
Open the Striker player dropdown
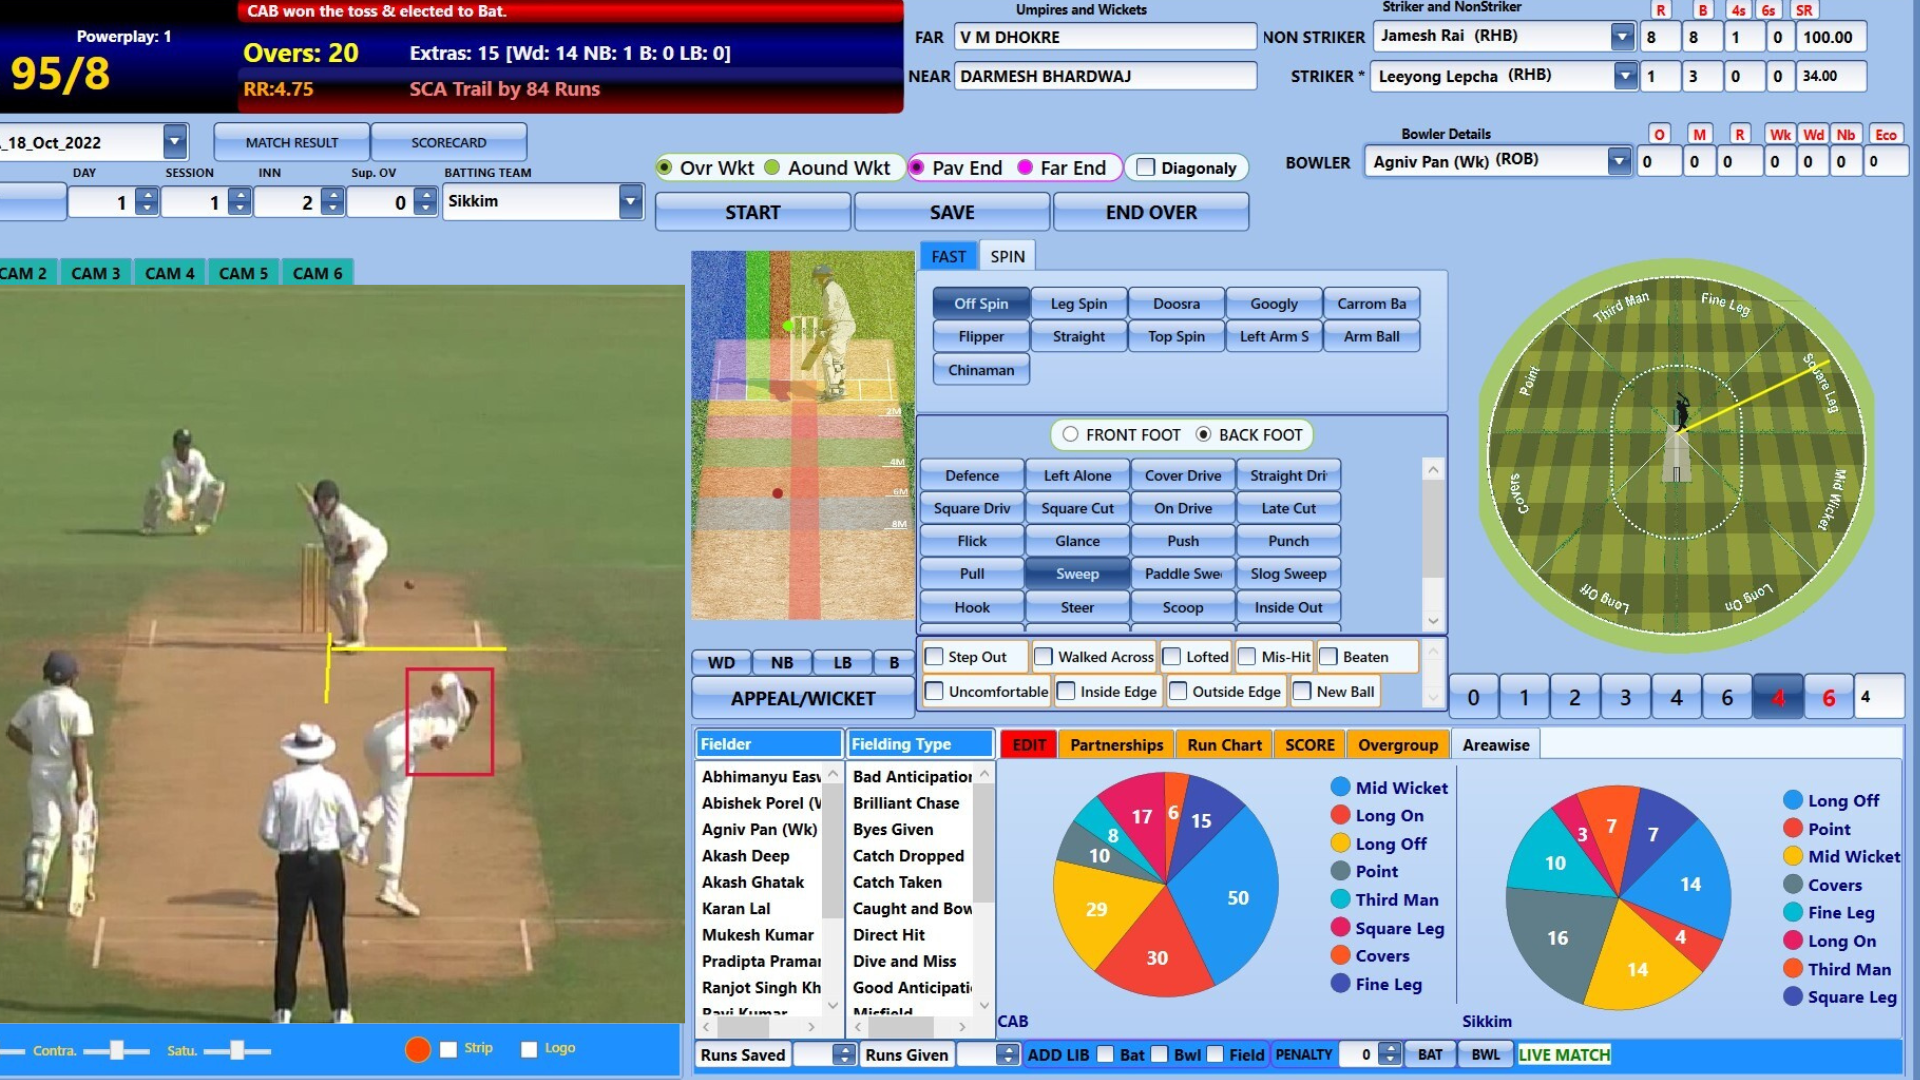pyautogui.click(x=1625, y=75)
